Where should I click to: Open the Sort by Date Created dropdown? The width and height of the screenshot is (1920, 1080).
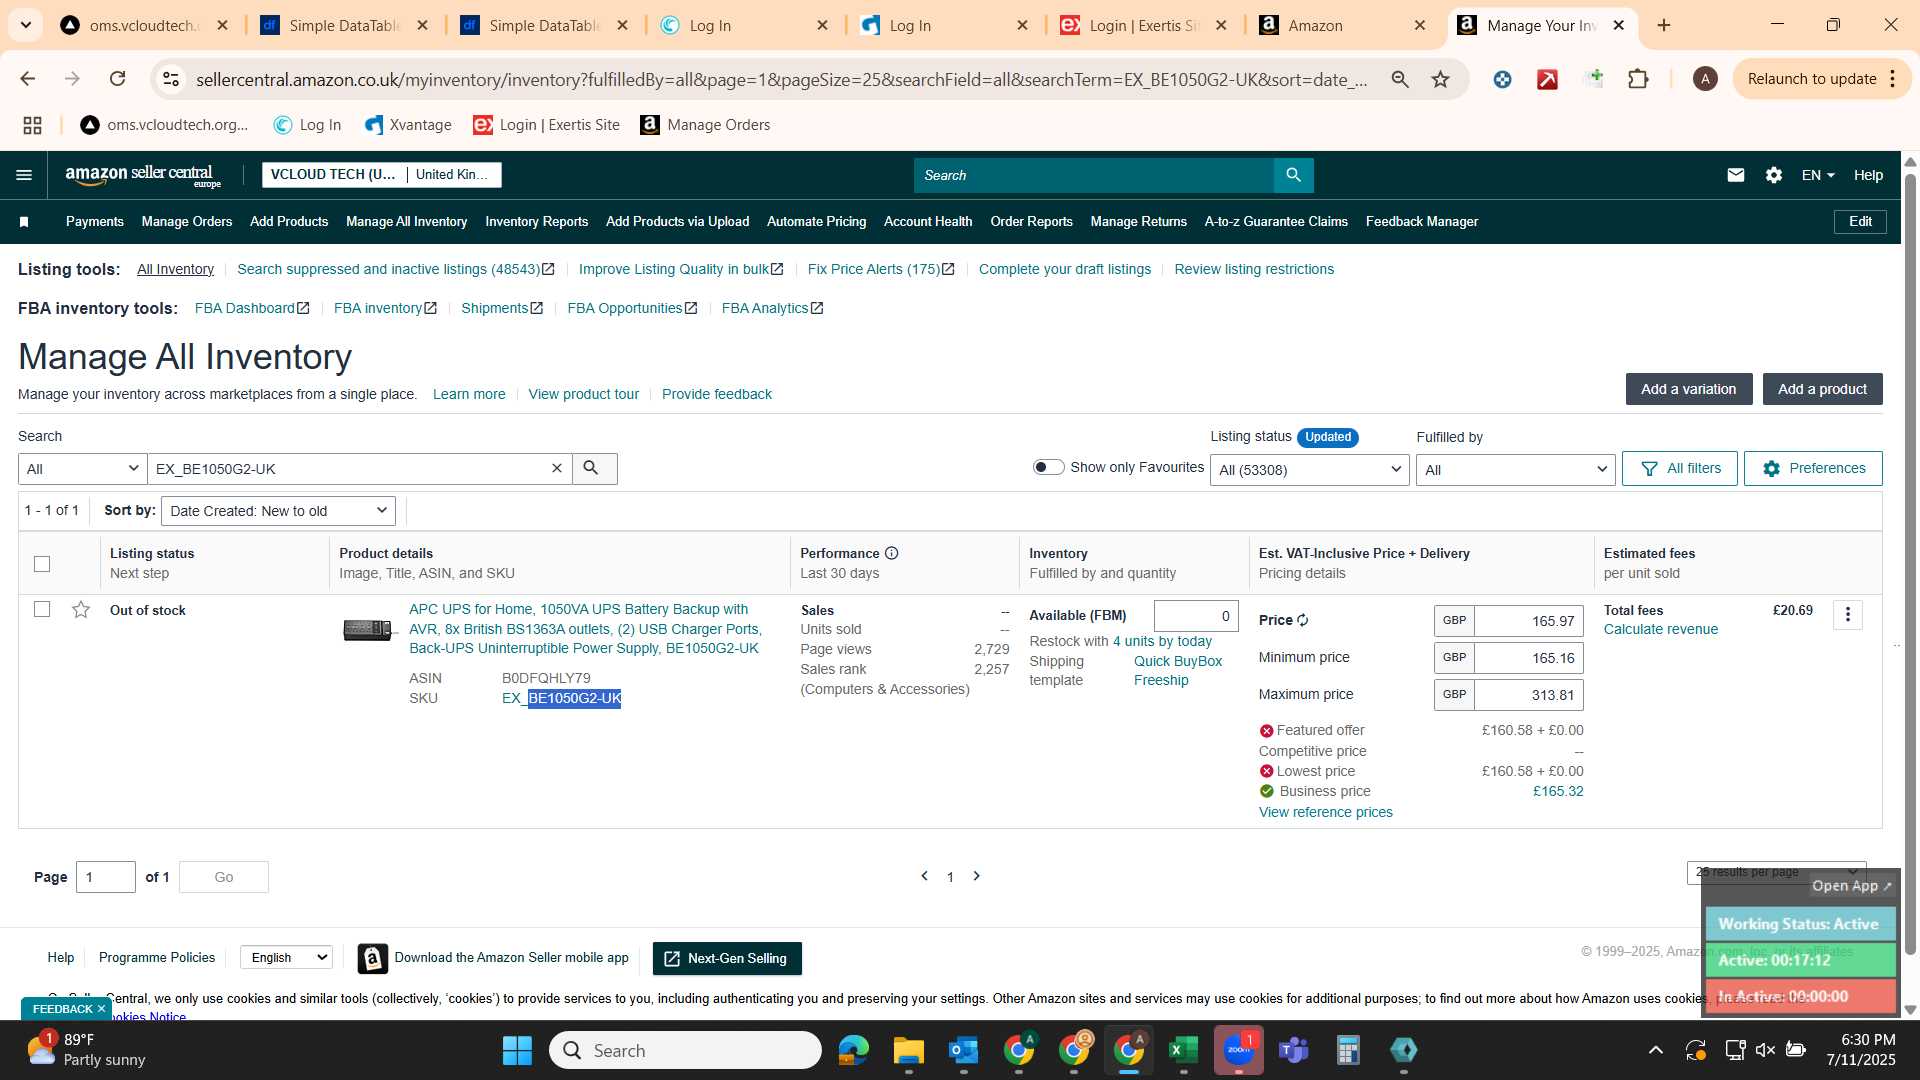[278, 511]
